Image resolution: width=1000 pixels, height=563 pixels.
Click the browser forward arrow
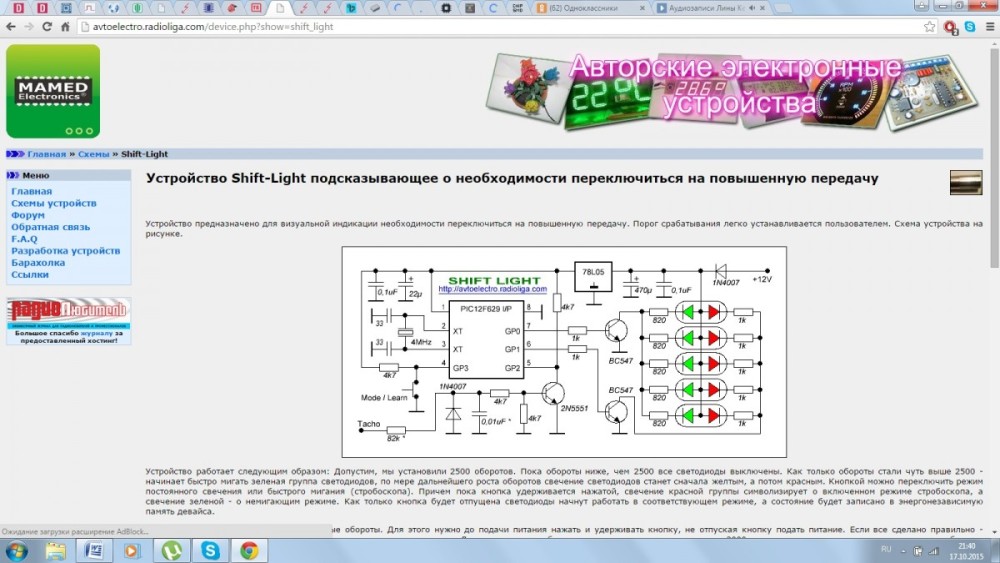coord(29,27)
